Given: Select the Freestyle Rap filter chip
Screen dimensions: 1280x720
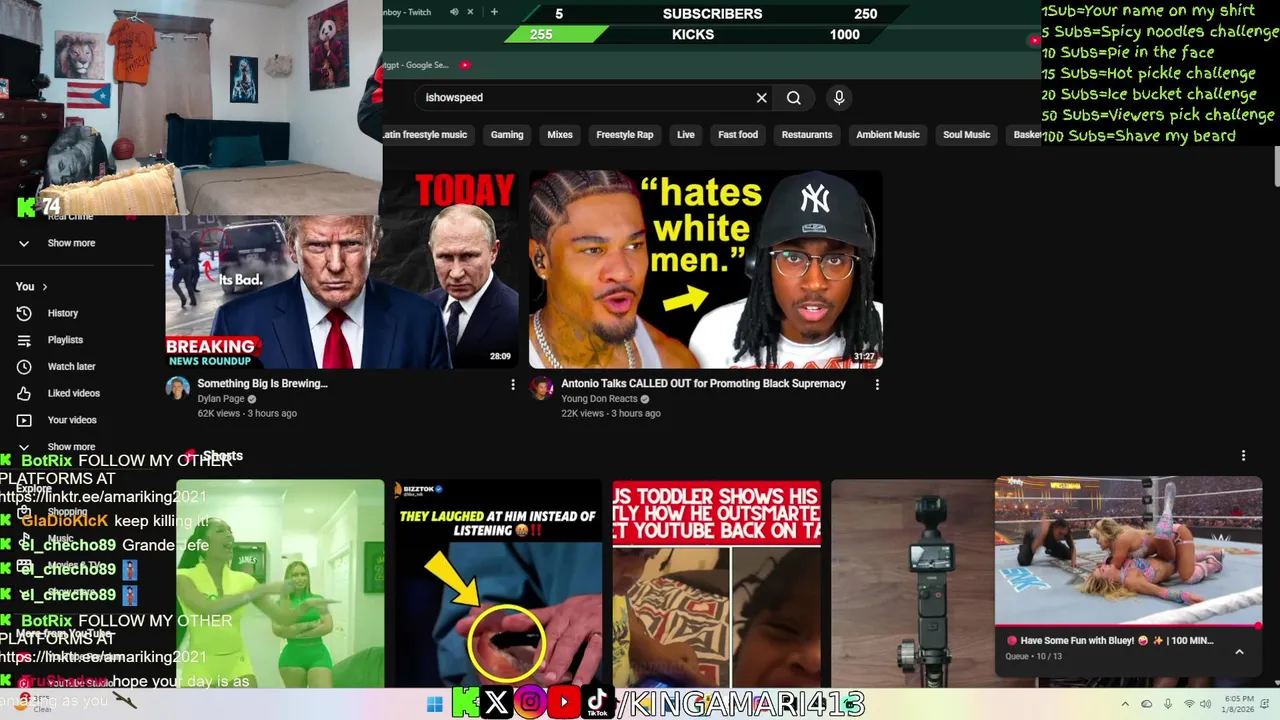Looking at the screenshot, I should (x=625, y=135).
